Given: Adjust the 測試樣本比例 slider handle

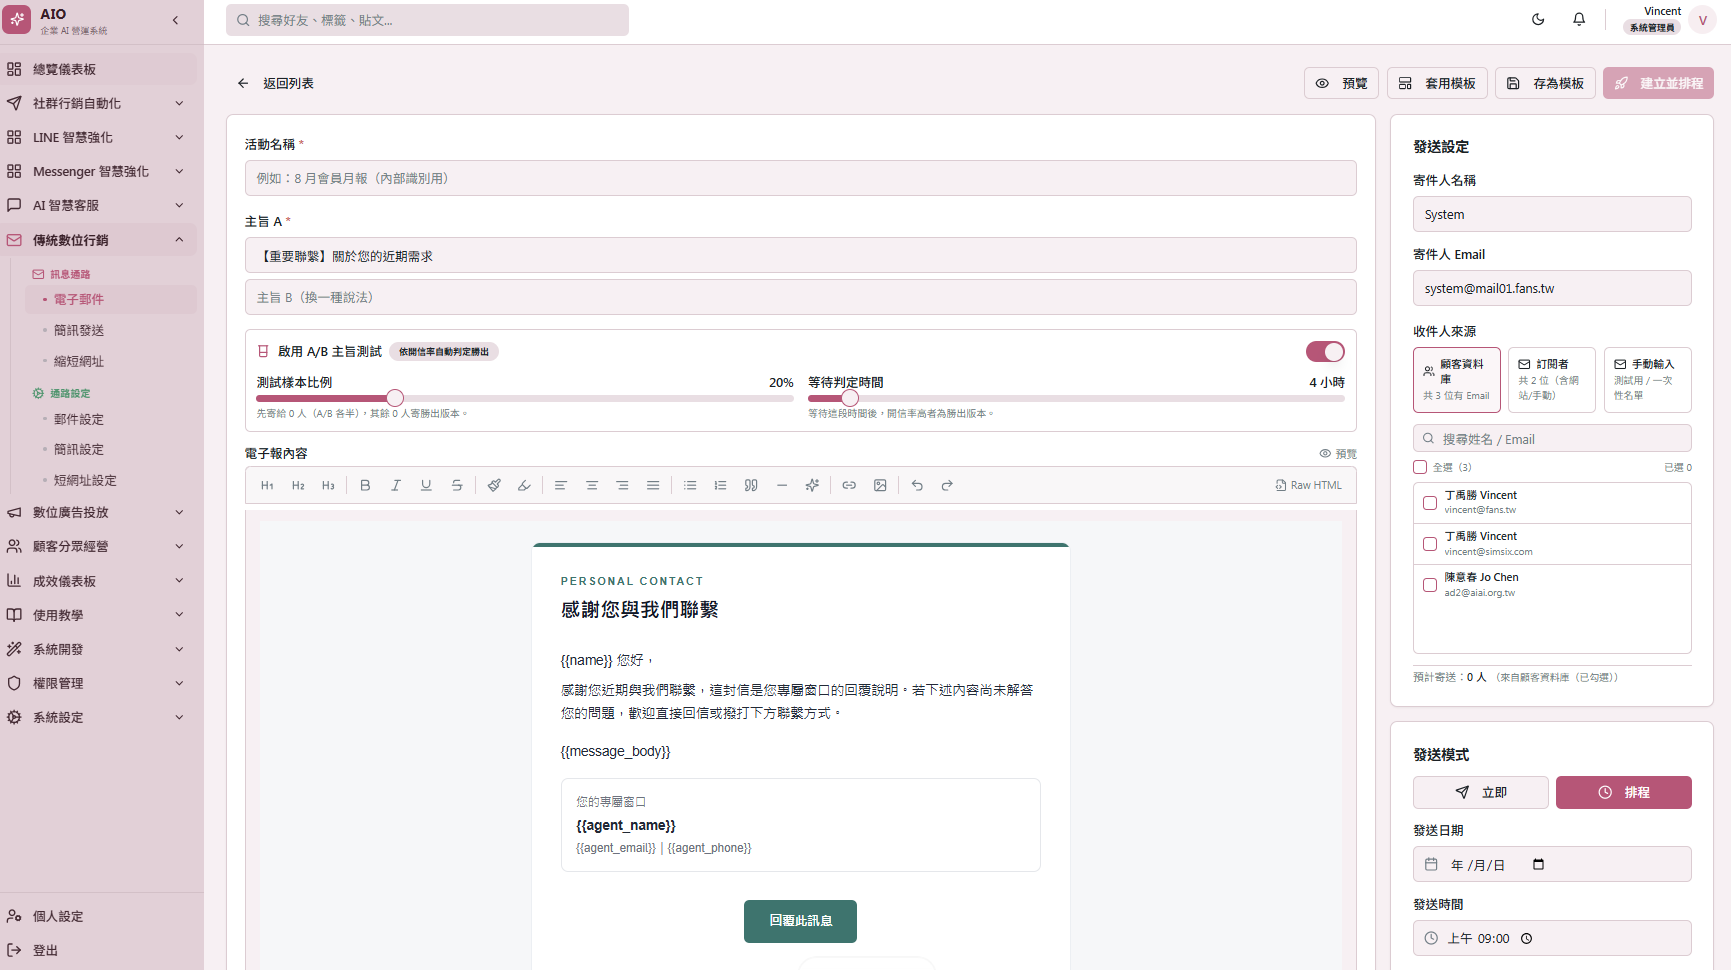Looking at the screenshot, I should coord(395,398).
